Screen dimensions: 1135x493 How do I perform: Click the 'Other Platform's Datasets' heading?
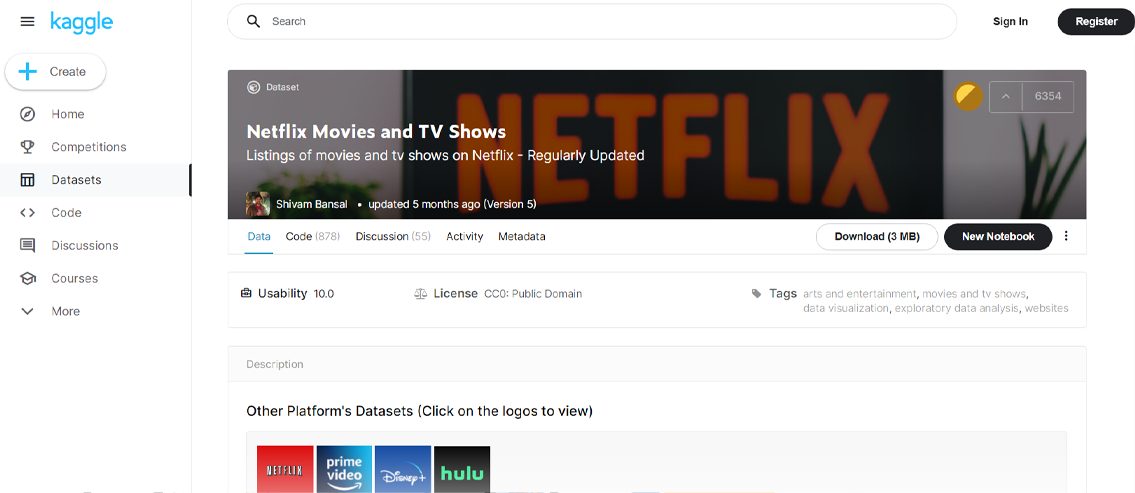419,411
